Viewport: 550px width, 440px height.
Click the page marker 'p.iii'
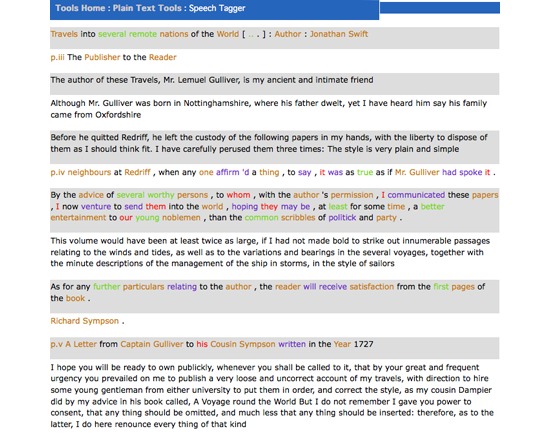(x=57, y=57)
